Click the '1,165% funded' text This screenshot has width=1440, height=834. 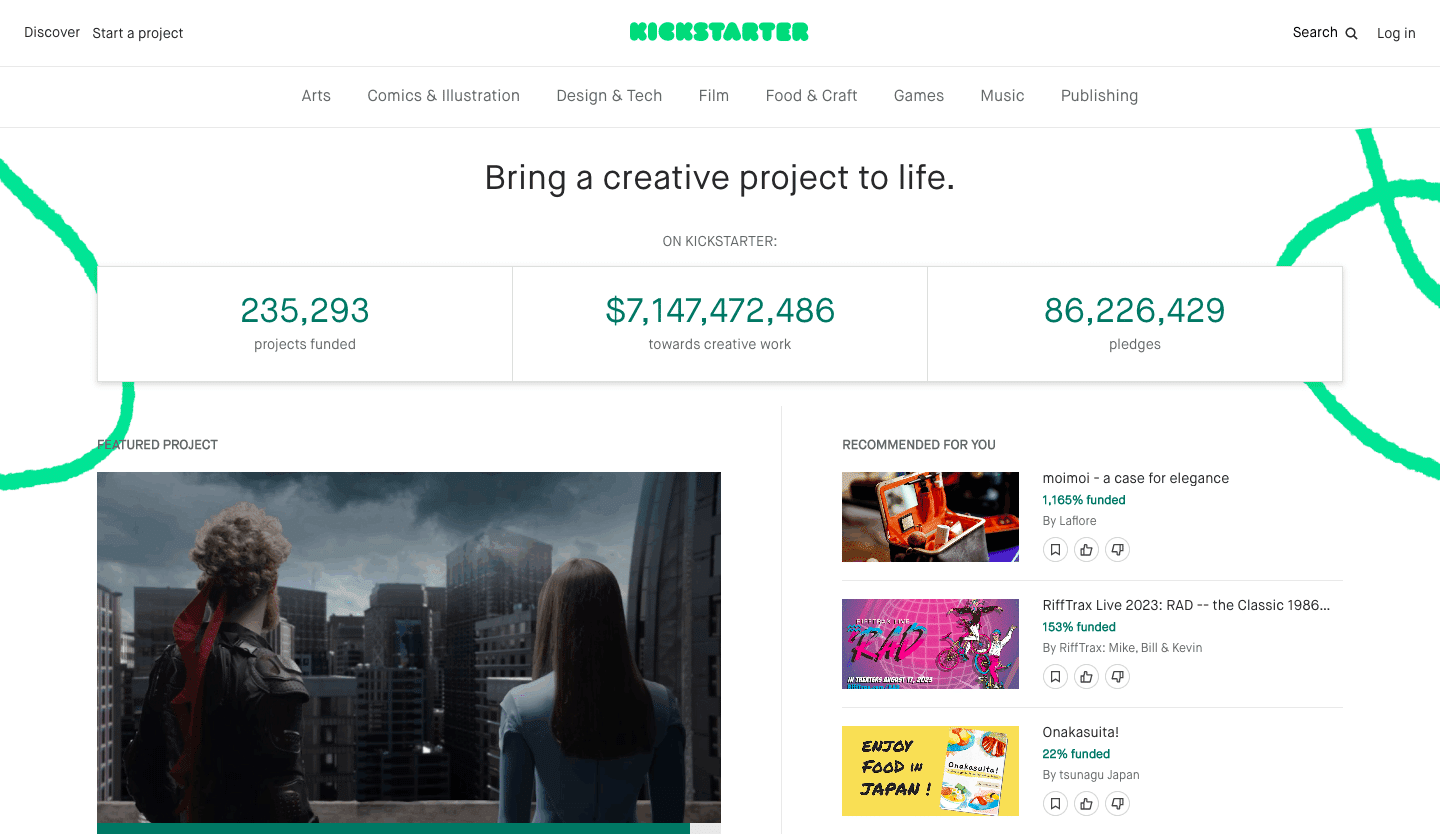tap(1084, 500)
